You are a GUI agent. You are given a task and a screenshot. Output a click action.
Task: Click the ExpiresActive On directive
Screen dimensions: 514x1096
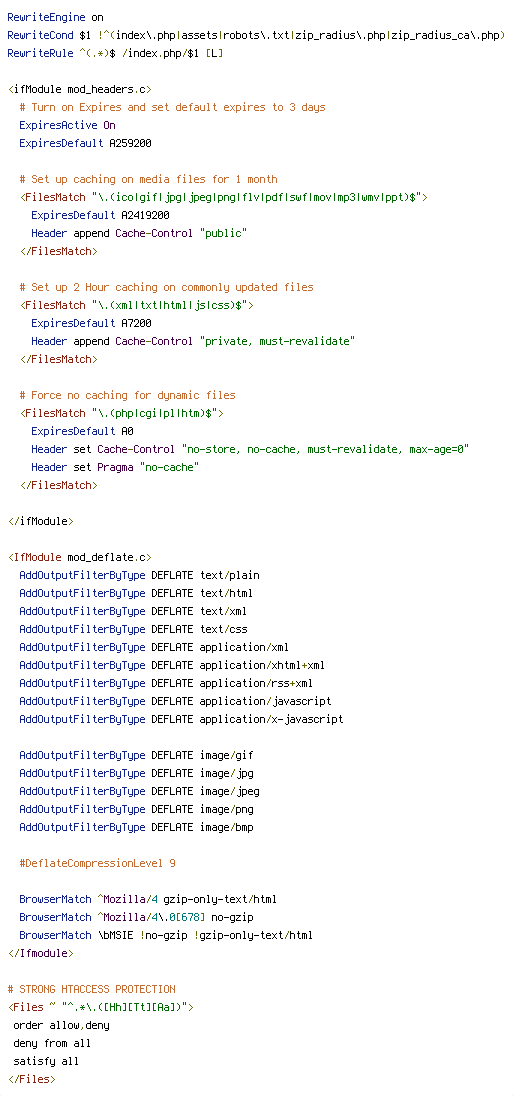tap(68, 125)
